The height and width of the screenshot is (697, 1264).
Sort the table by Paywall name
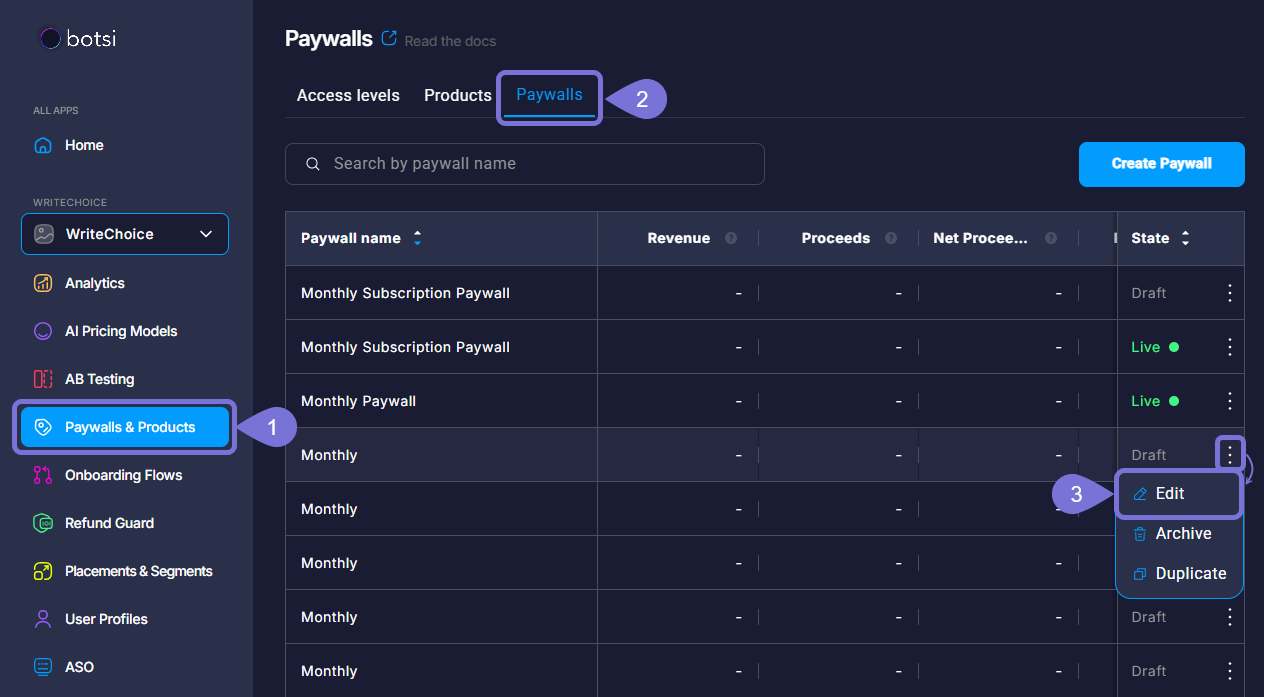[417, 238]
